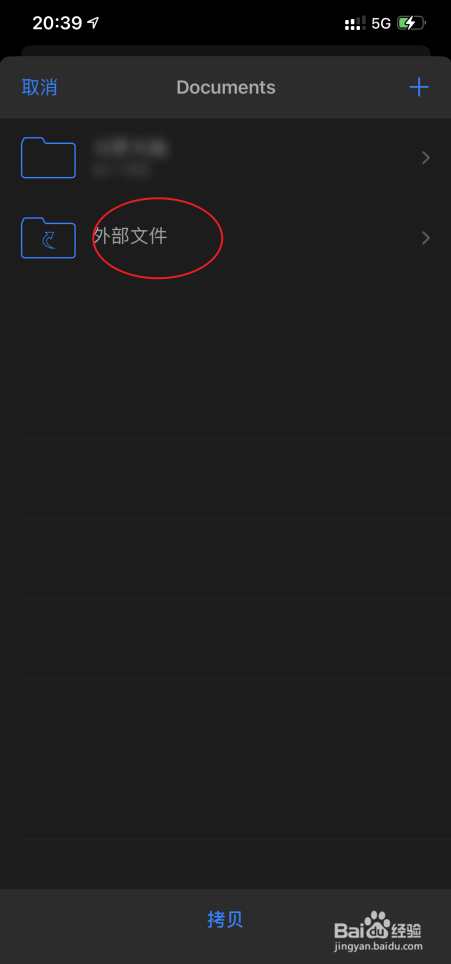Viewport: 451px width, 964px height.
Task: Expand the first folder using its chevron
Action: tap(426, 158)
